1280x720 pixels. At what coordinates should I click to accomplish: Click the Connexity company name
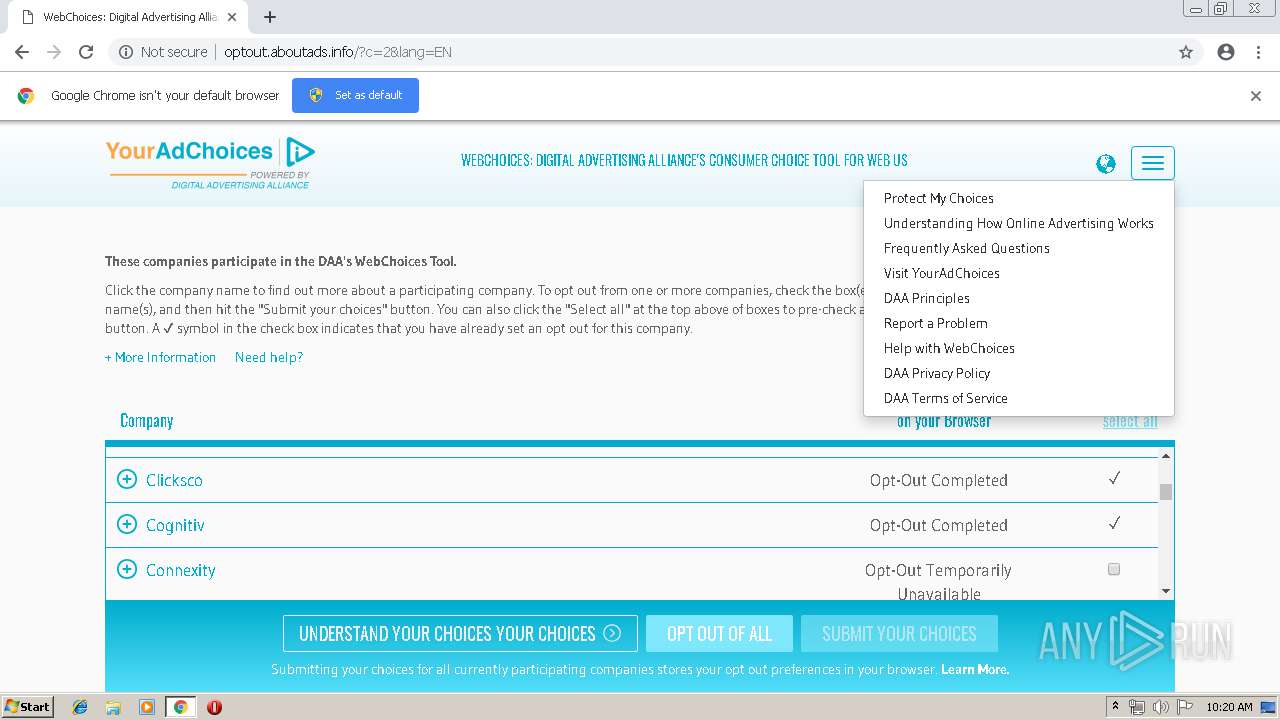[180, 570]
